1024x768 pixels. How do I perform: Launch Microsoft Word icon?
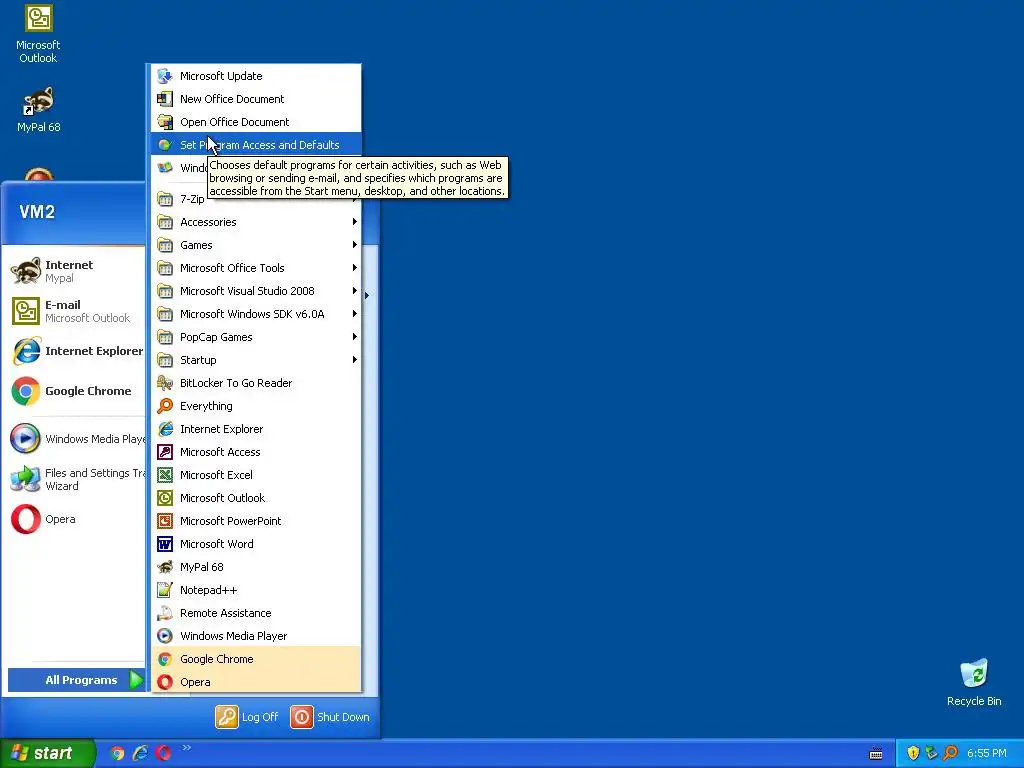point(165,544)
